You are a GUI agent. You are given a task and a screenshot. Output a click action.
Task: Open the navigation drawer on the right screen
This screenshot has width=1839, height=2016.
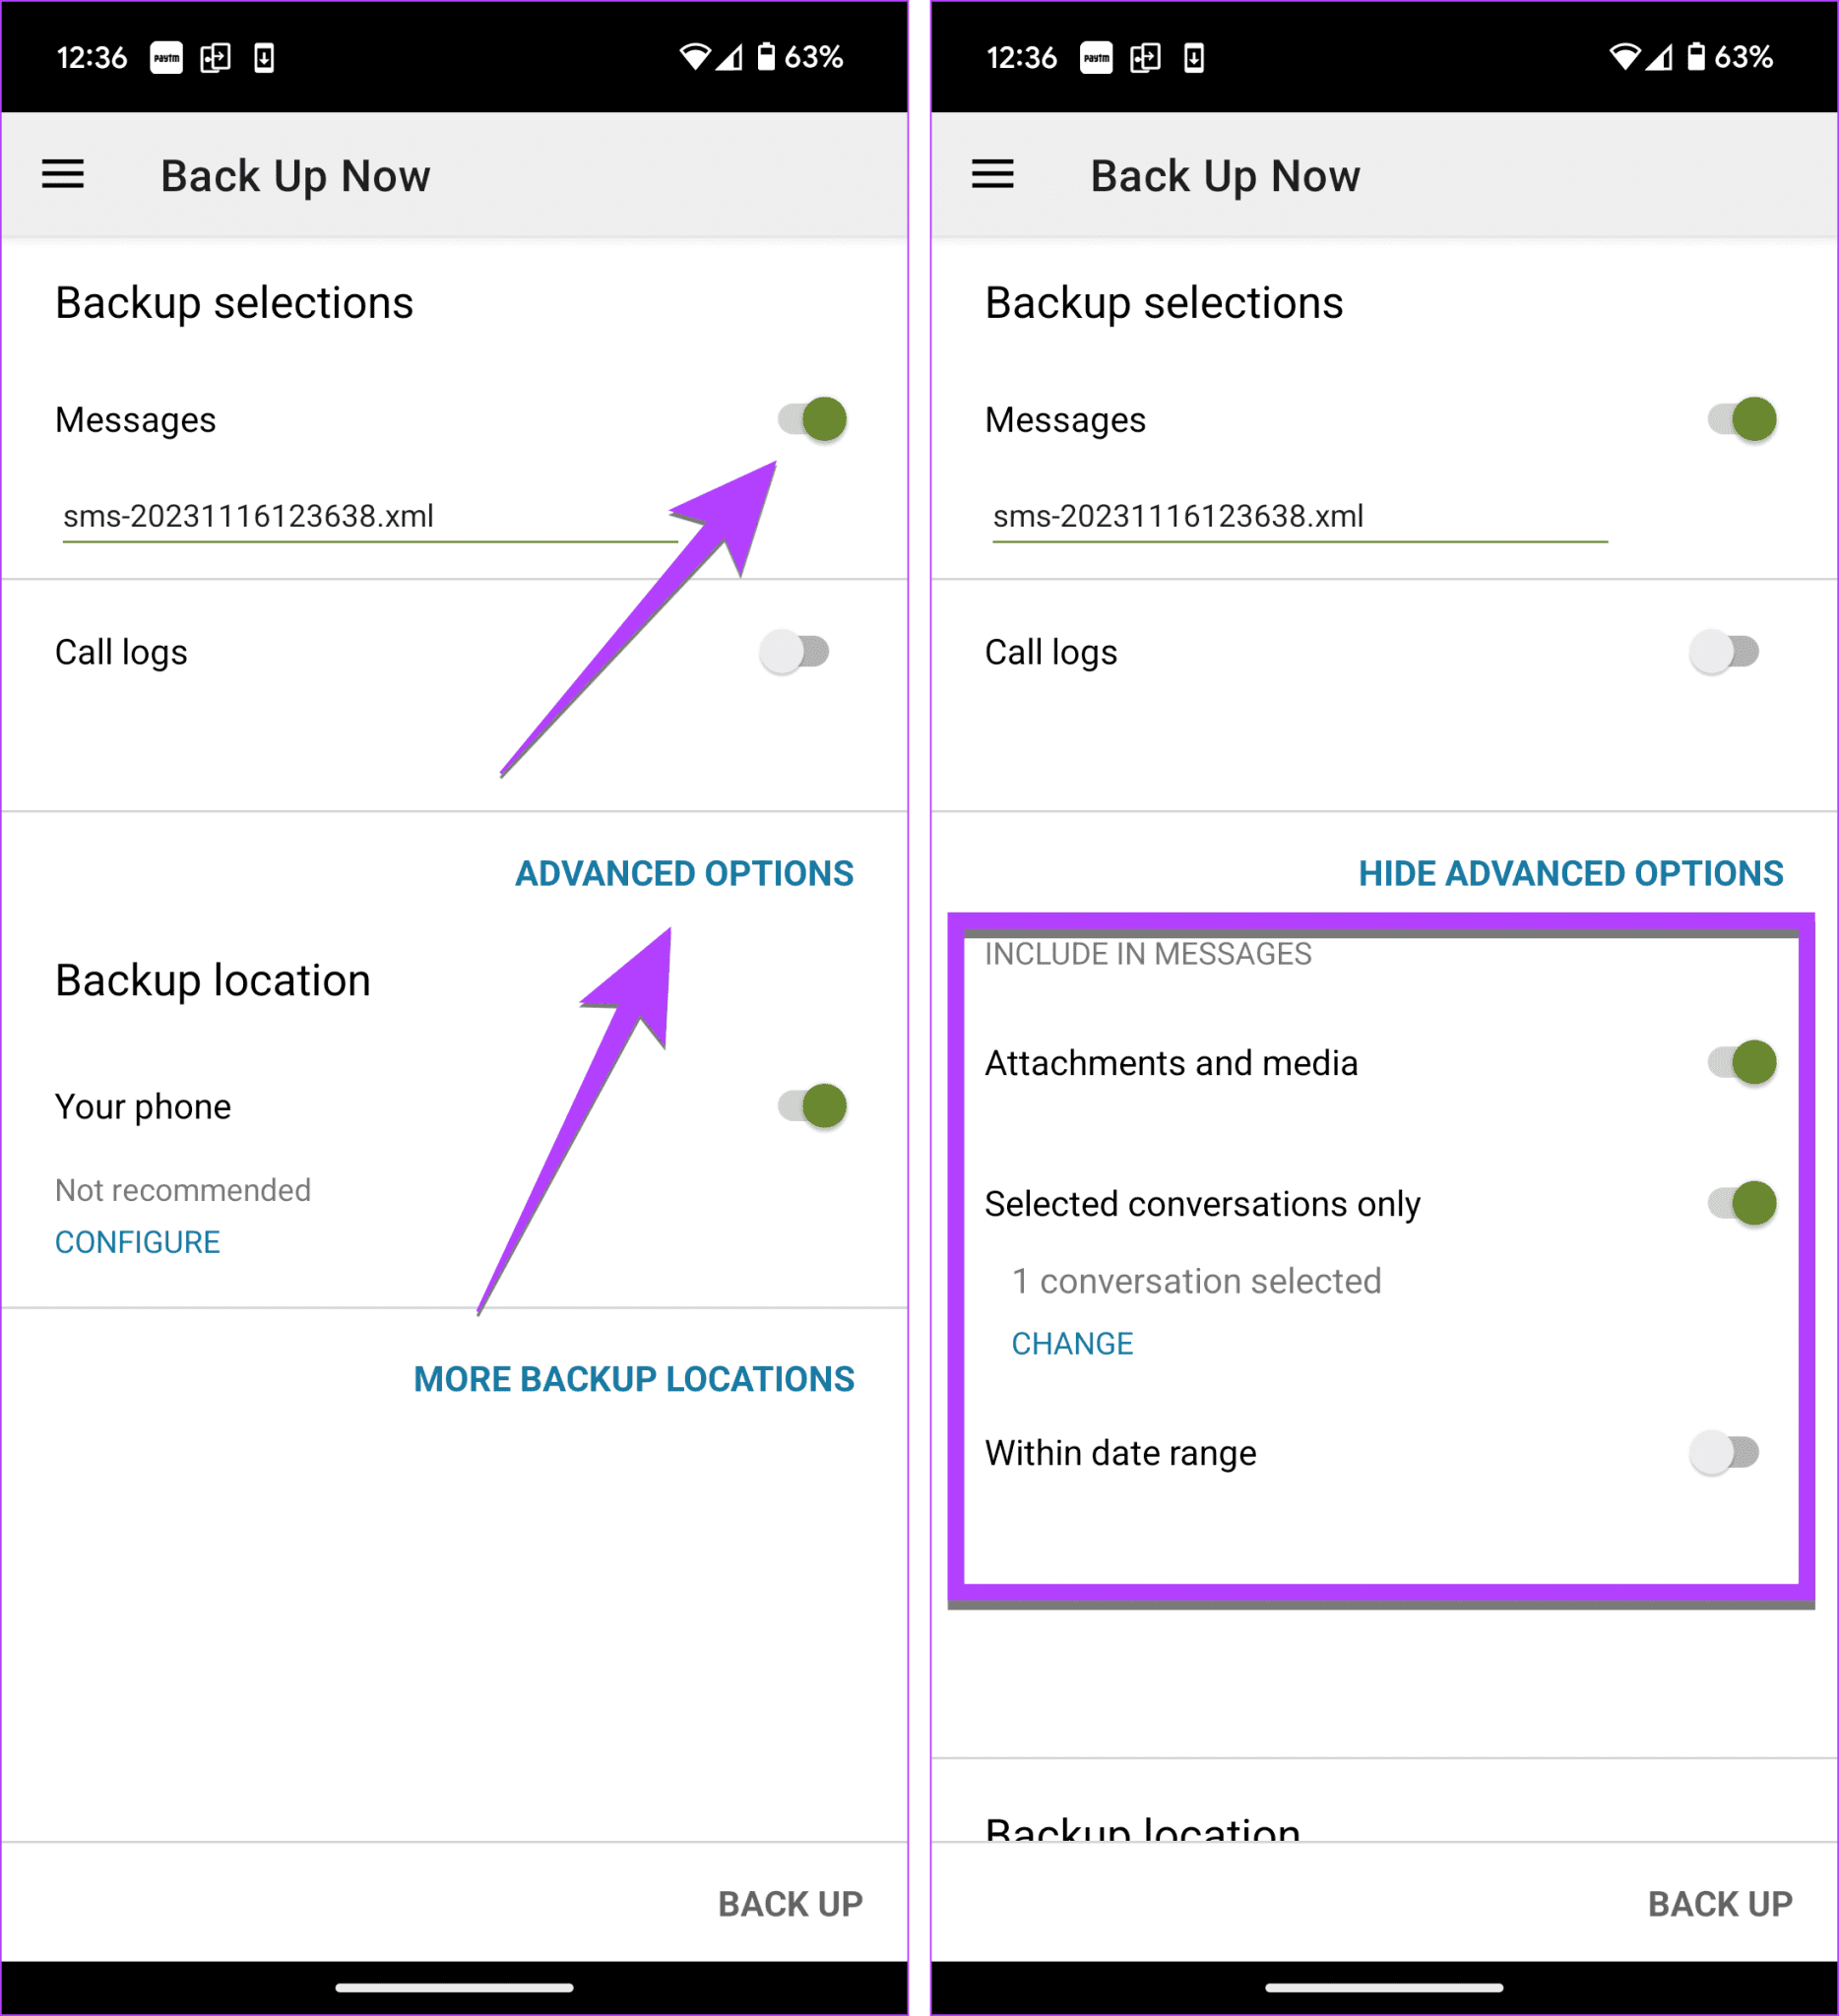point(993,175)
